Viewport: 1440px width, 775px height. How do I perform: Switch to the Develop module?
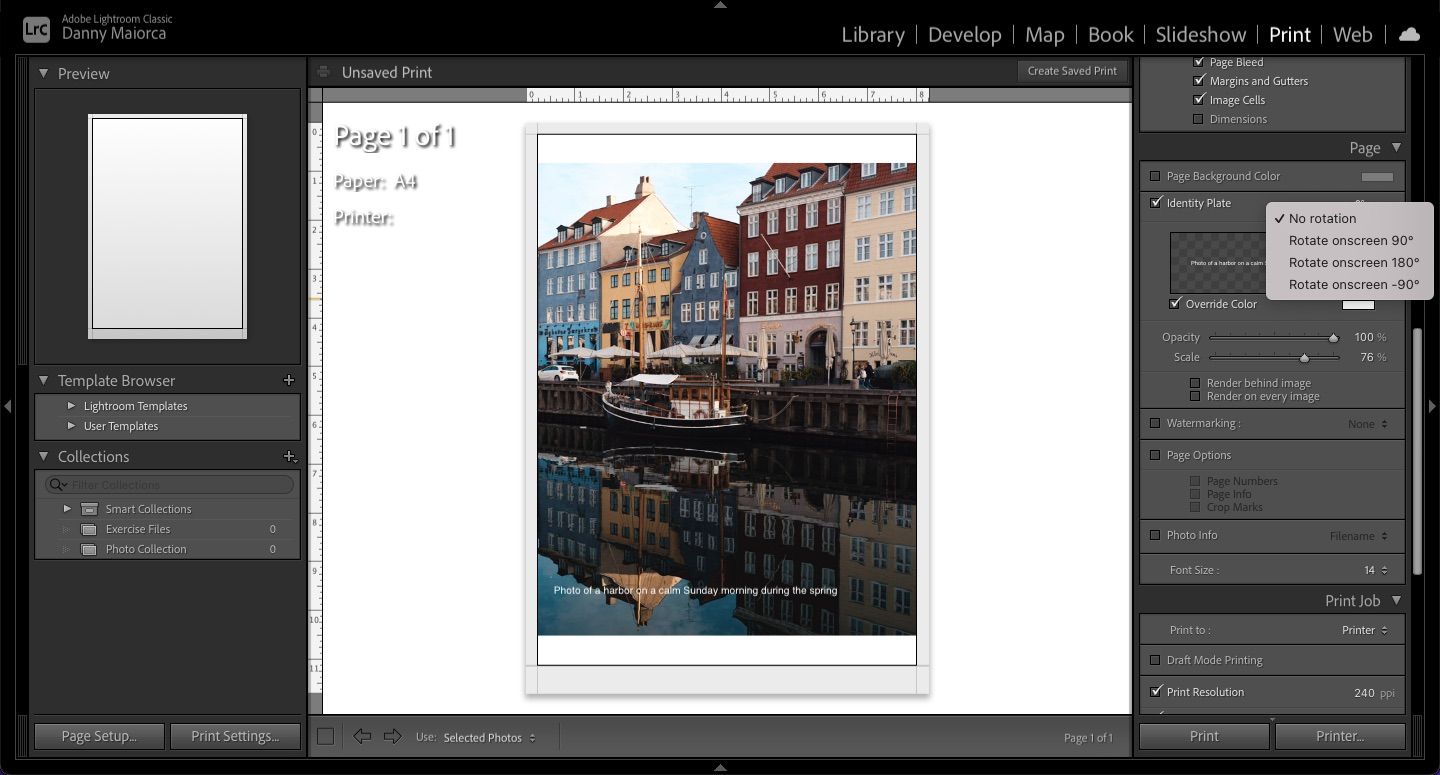(x=965, y=35)
